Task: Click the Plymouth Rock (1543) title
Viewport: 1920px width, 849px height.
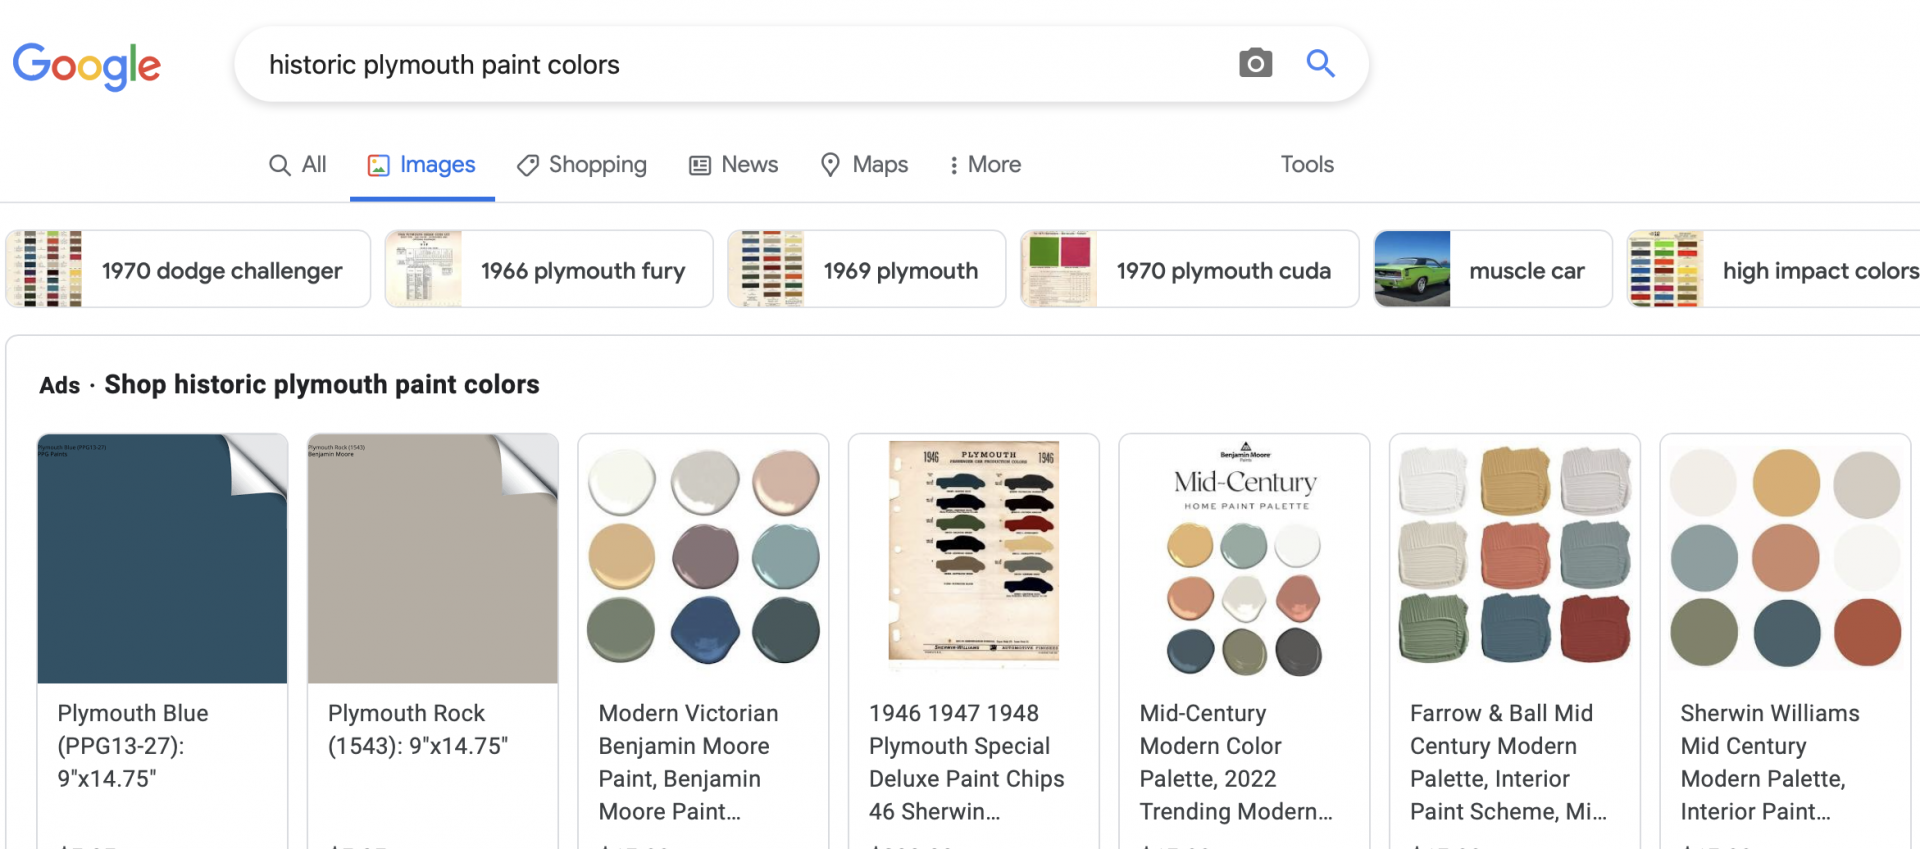Action: [418, 729]
